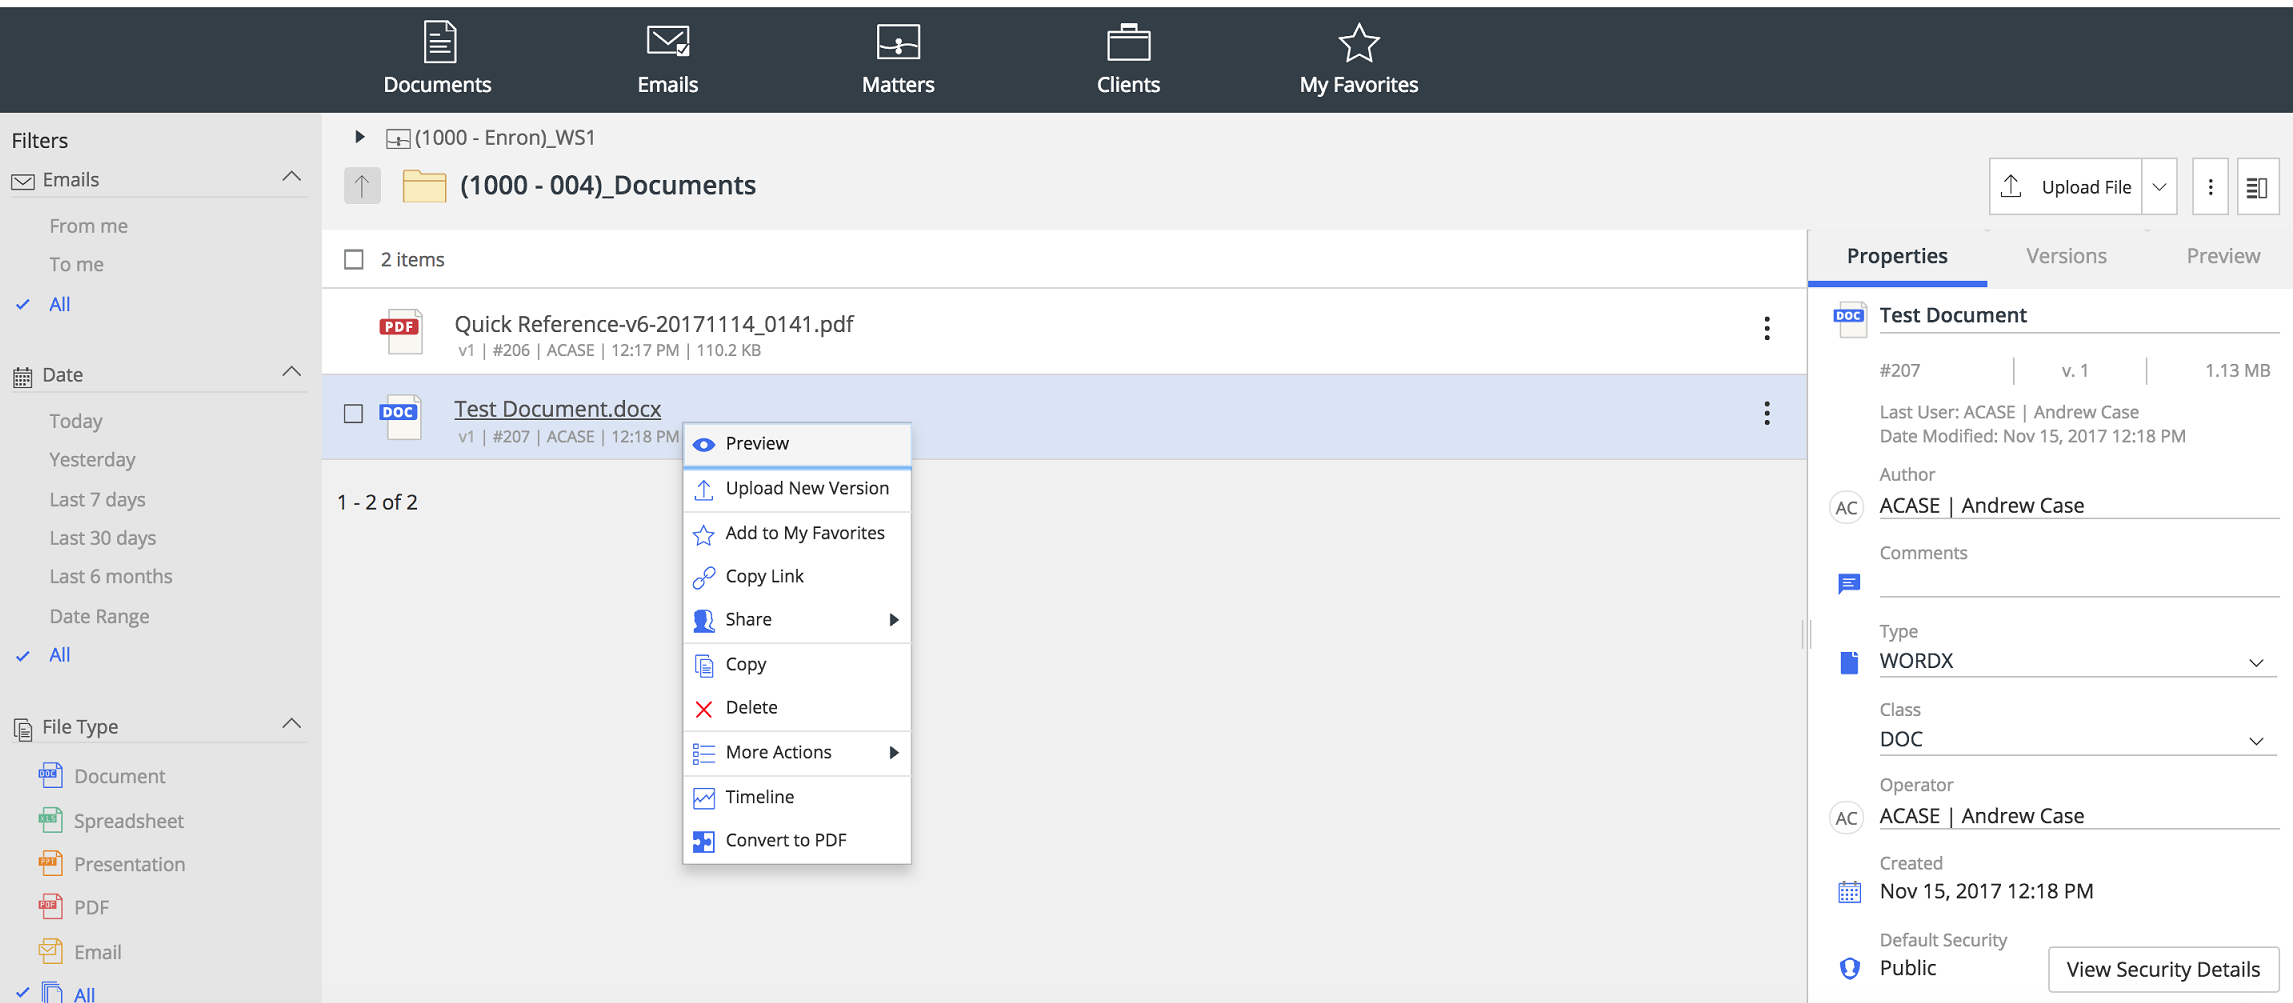Open the Test Document.docx link
This screenshot has width=2293, height=1003.
tap(557, 409)
